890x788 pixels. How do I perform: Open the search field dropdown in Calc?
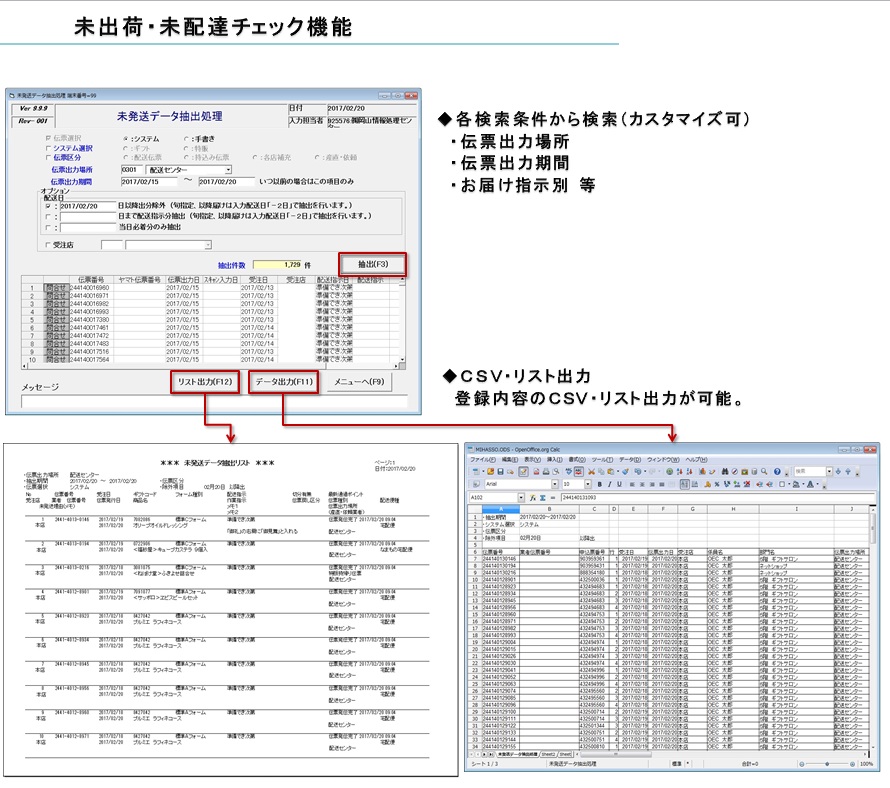click(829, 472)
